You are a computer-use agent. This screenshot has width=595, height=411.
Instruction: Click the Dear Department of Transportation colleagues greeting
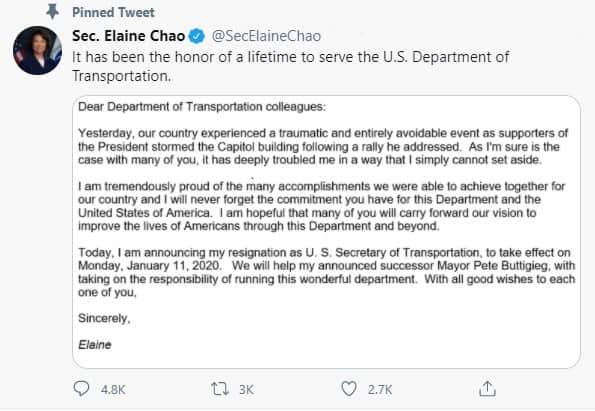click(202, 107)
